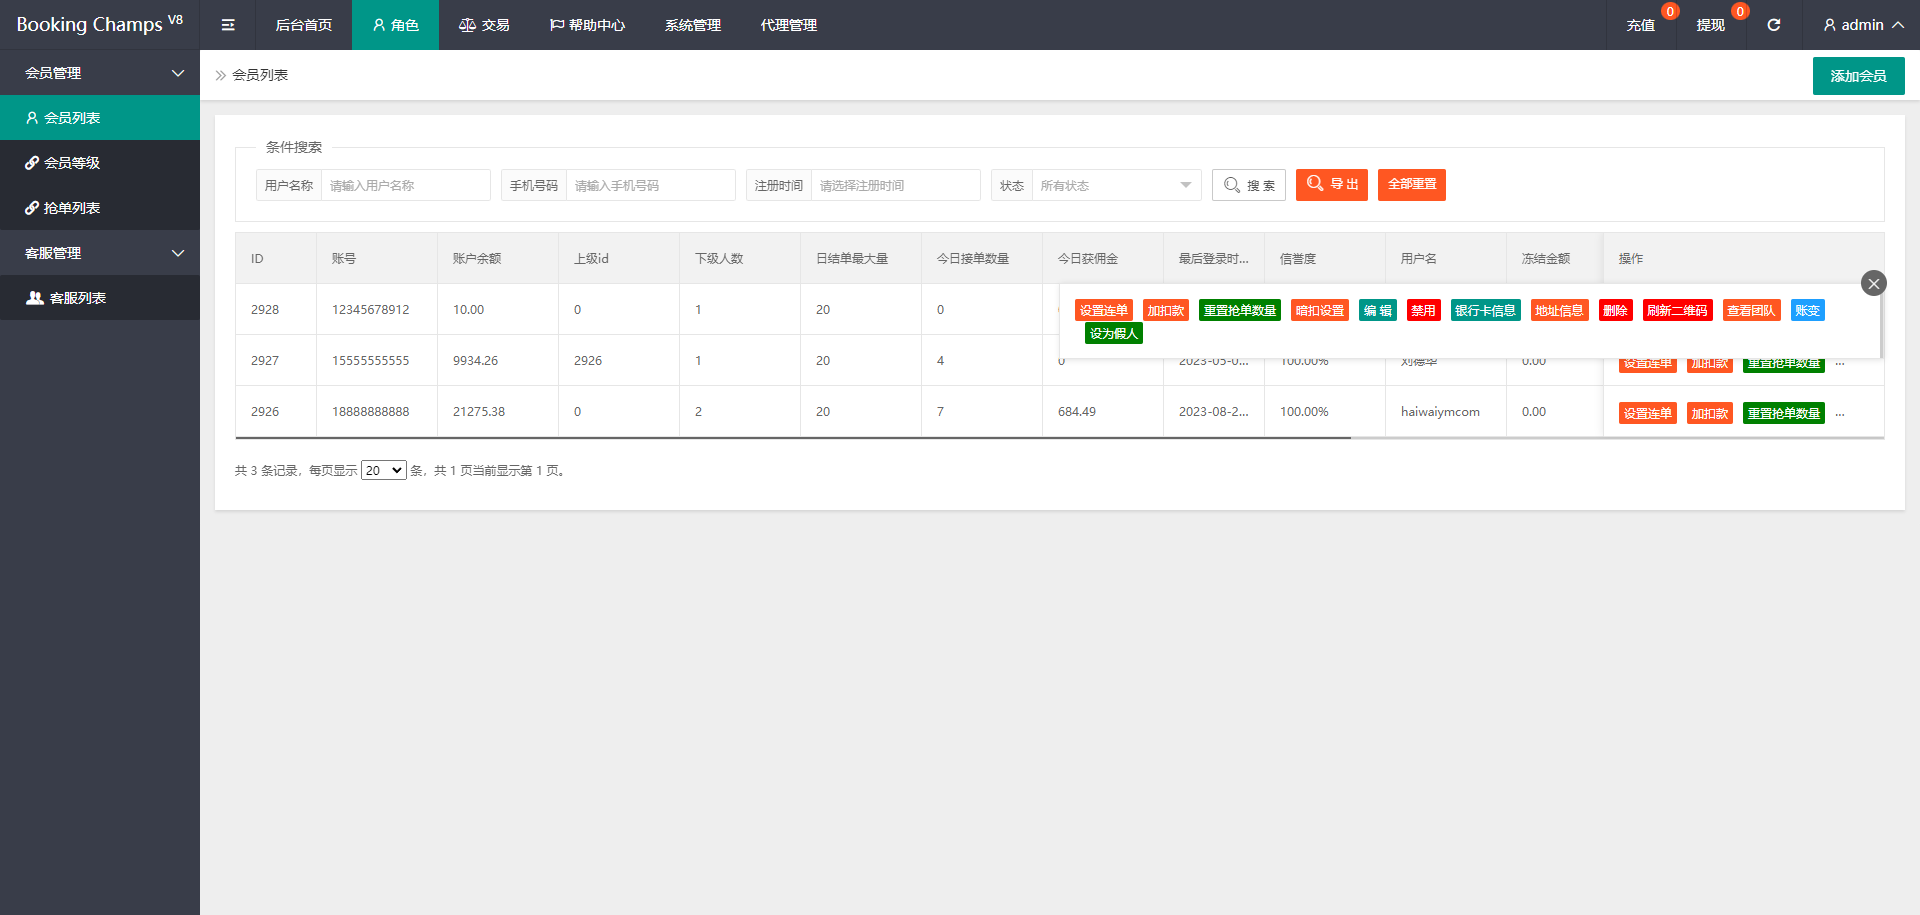Click the 提现 withdrawal notification item
Screen dimensions: 1920x915
point(1710,25)
